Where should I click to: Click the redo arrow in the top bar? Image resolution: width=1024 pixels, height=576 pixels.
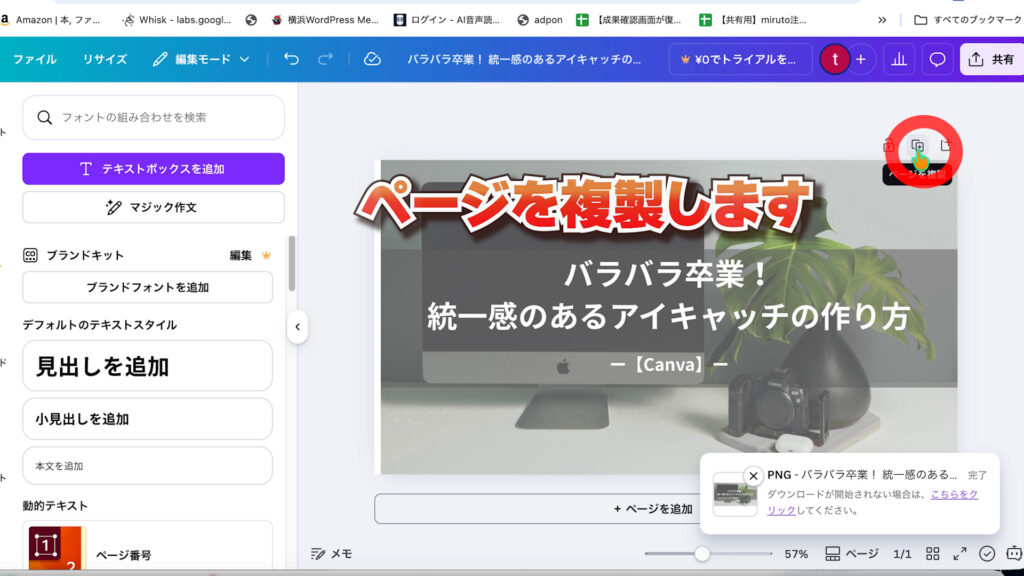(324, 59)
